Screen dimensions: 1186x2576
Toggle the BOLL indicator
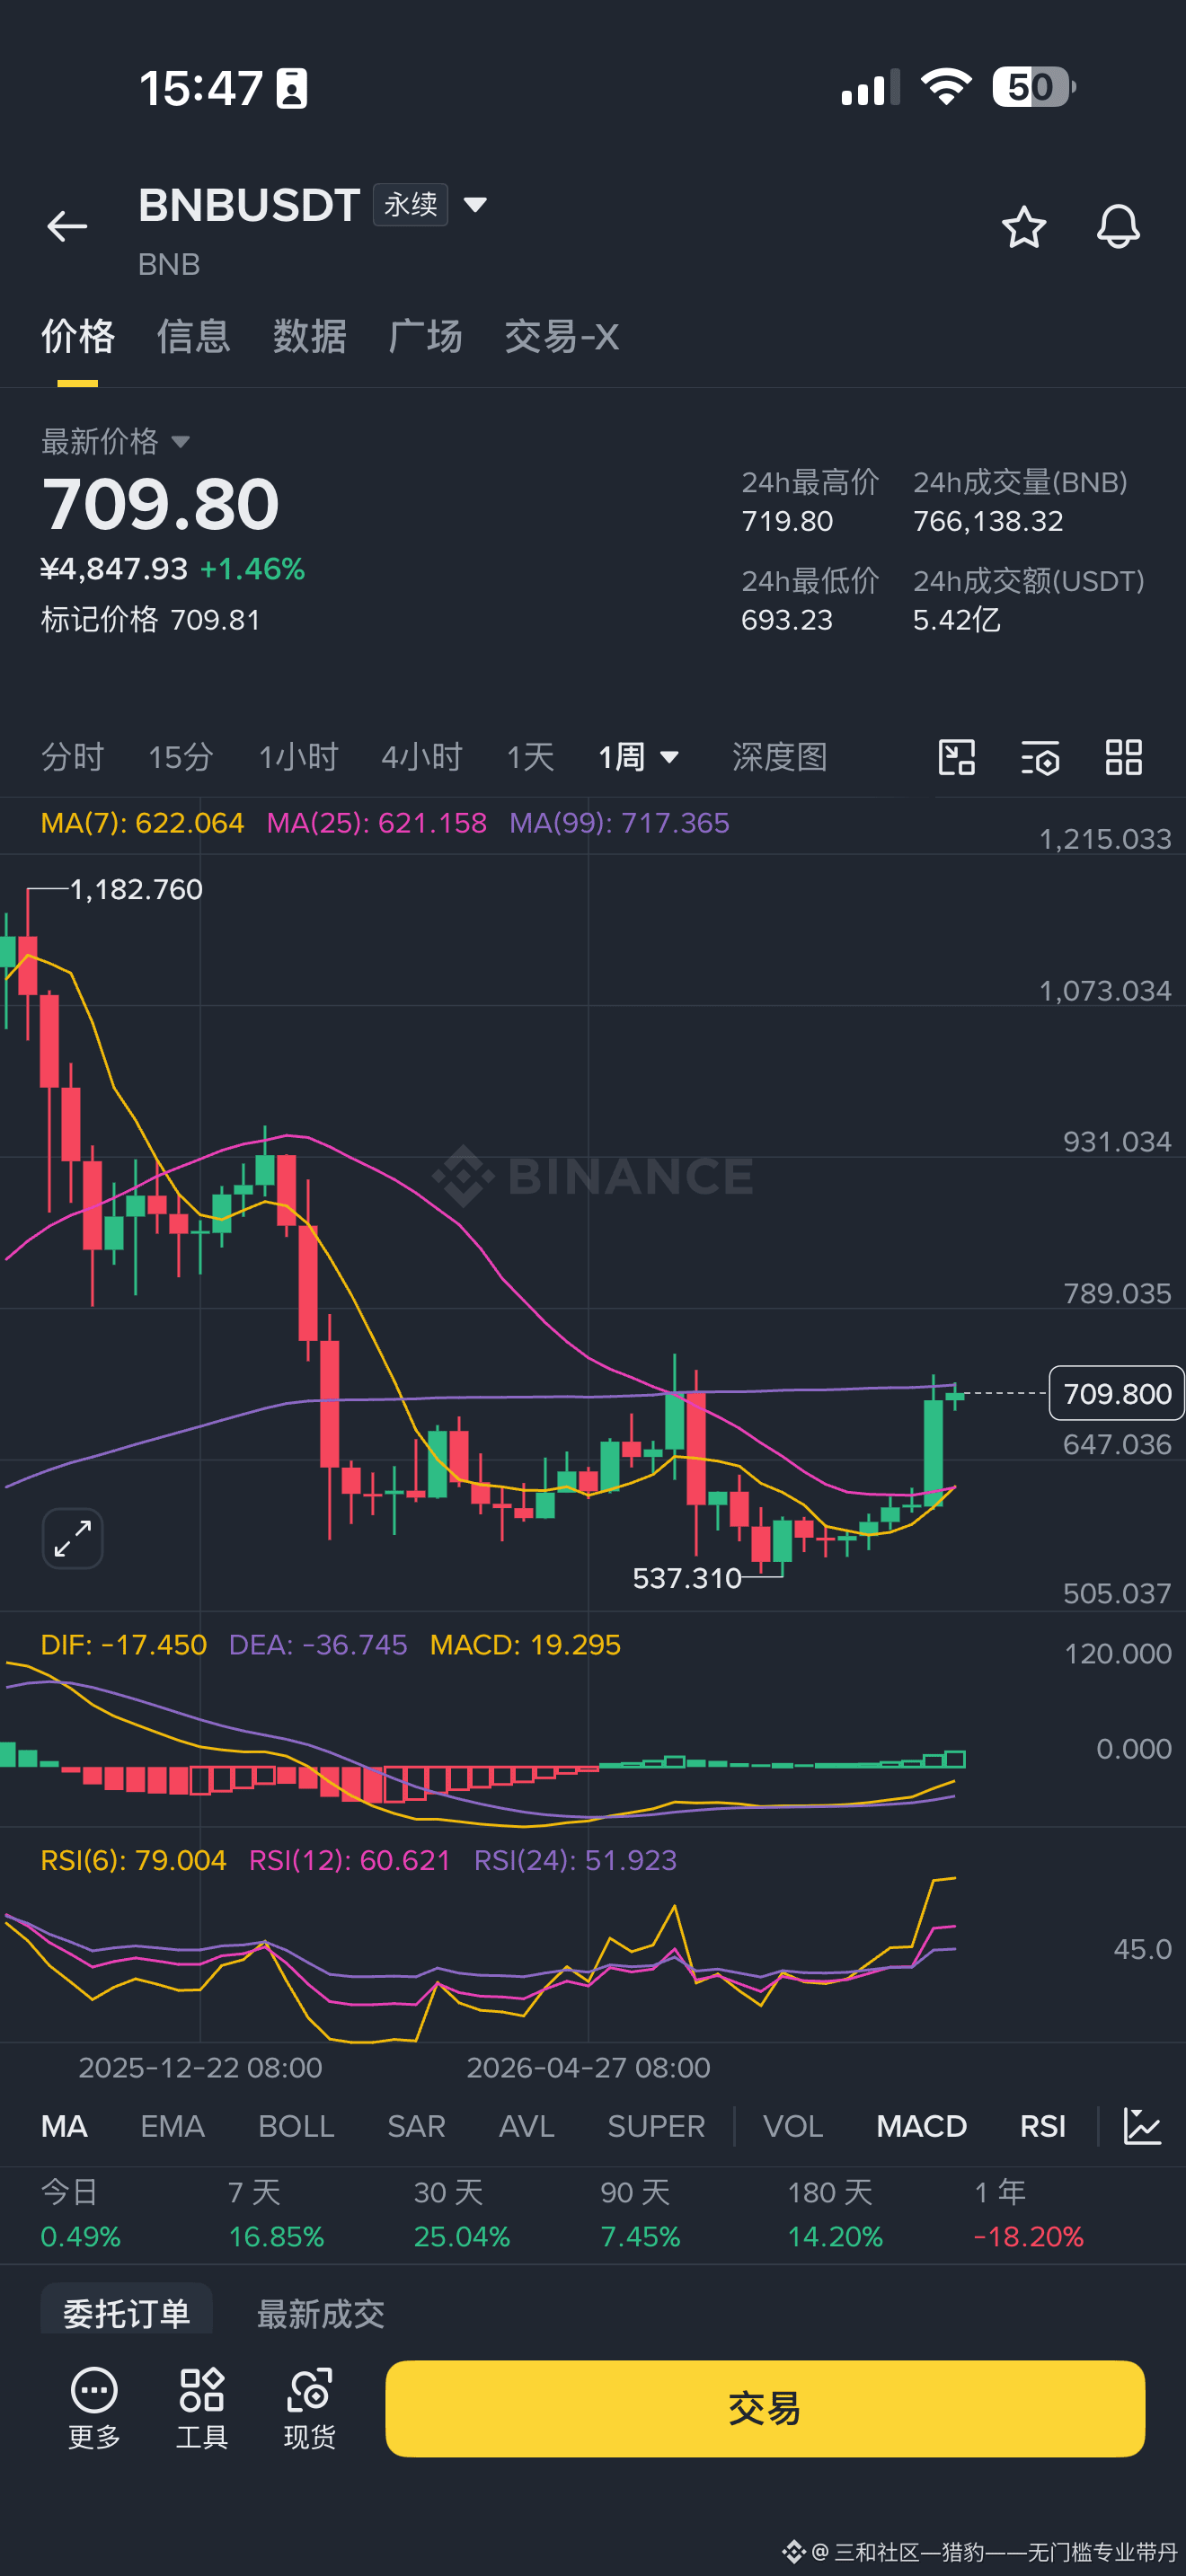(296, 2126)
